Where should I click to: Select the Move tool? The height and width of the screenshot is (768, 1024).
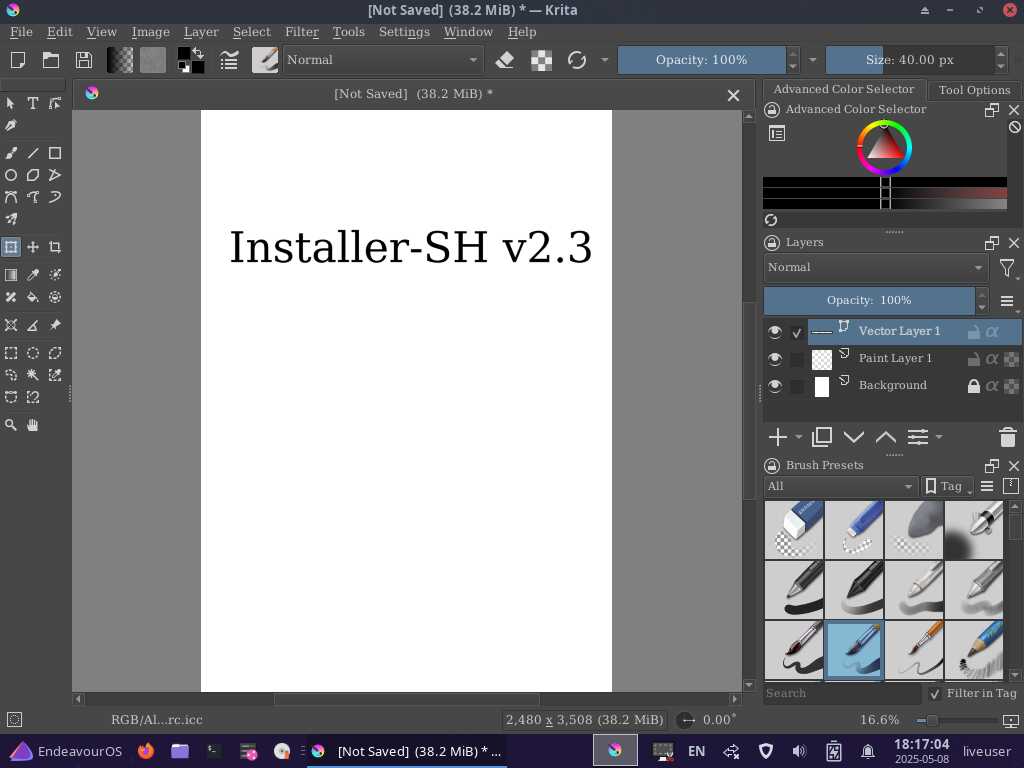pos(33,247)
